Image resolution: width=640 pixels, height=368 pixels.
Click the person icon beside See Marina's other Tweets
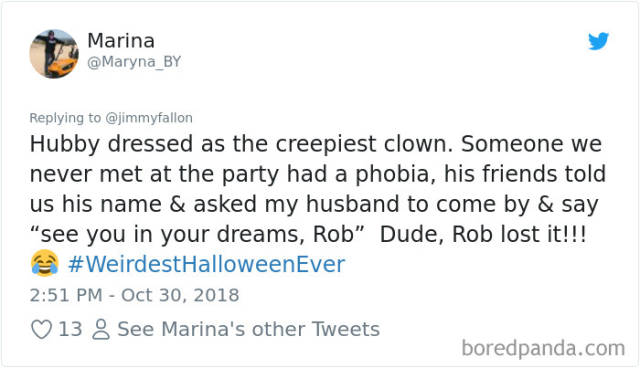[x=101, y=329]
